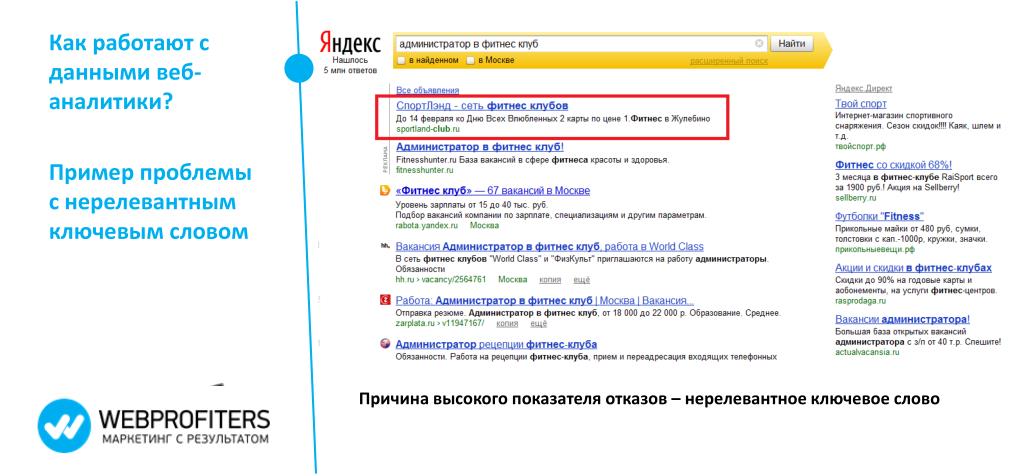Open the СпортЛэнд - сеть фитнес клубов ad
1023x476 pixels.
click(x=482, y=105)
